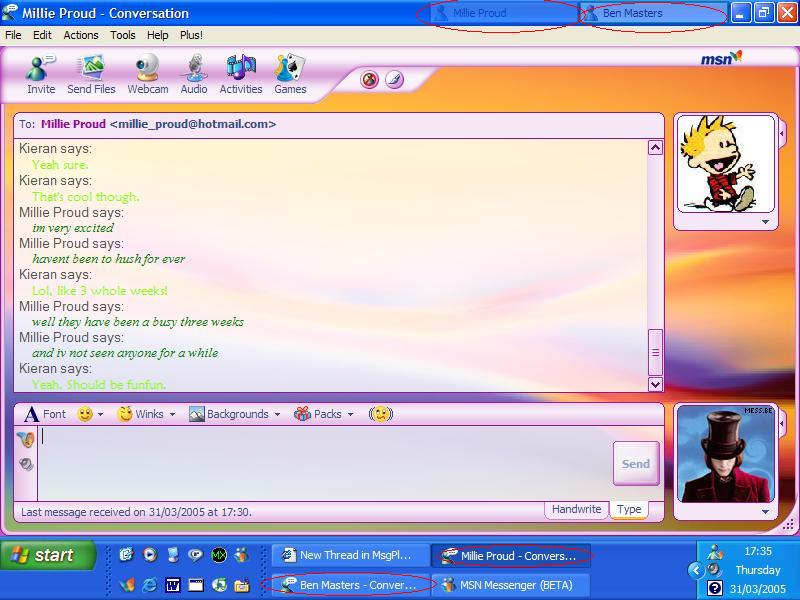Click the block contact icon
This screenshot has width=800, height=600.
coord(370,80)
